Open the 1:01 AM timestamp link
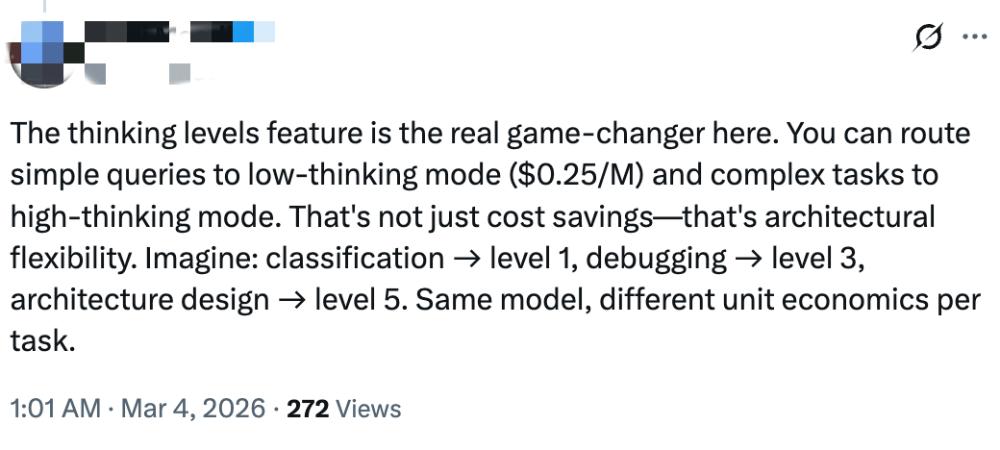The height and width of the screenshot is (450, 1000). 55,408
